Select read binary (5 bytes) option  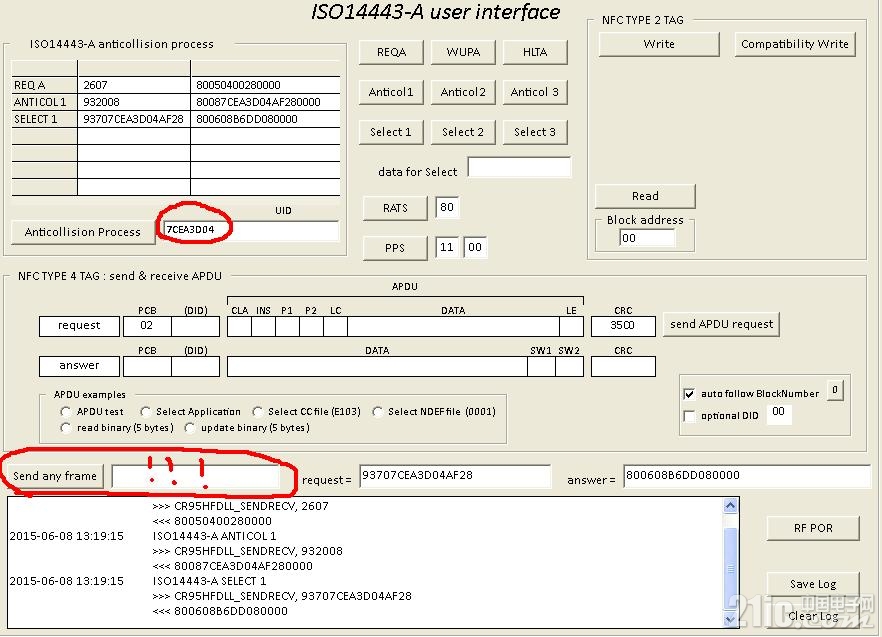[66, 428]
